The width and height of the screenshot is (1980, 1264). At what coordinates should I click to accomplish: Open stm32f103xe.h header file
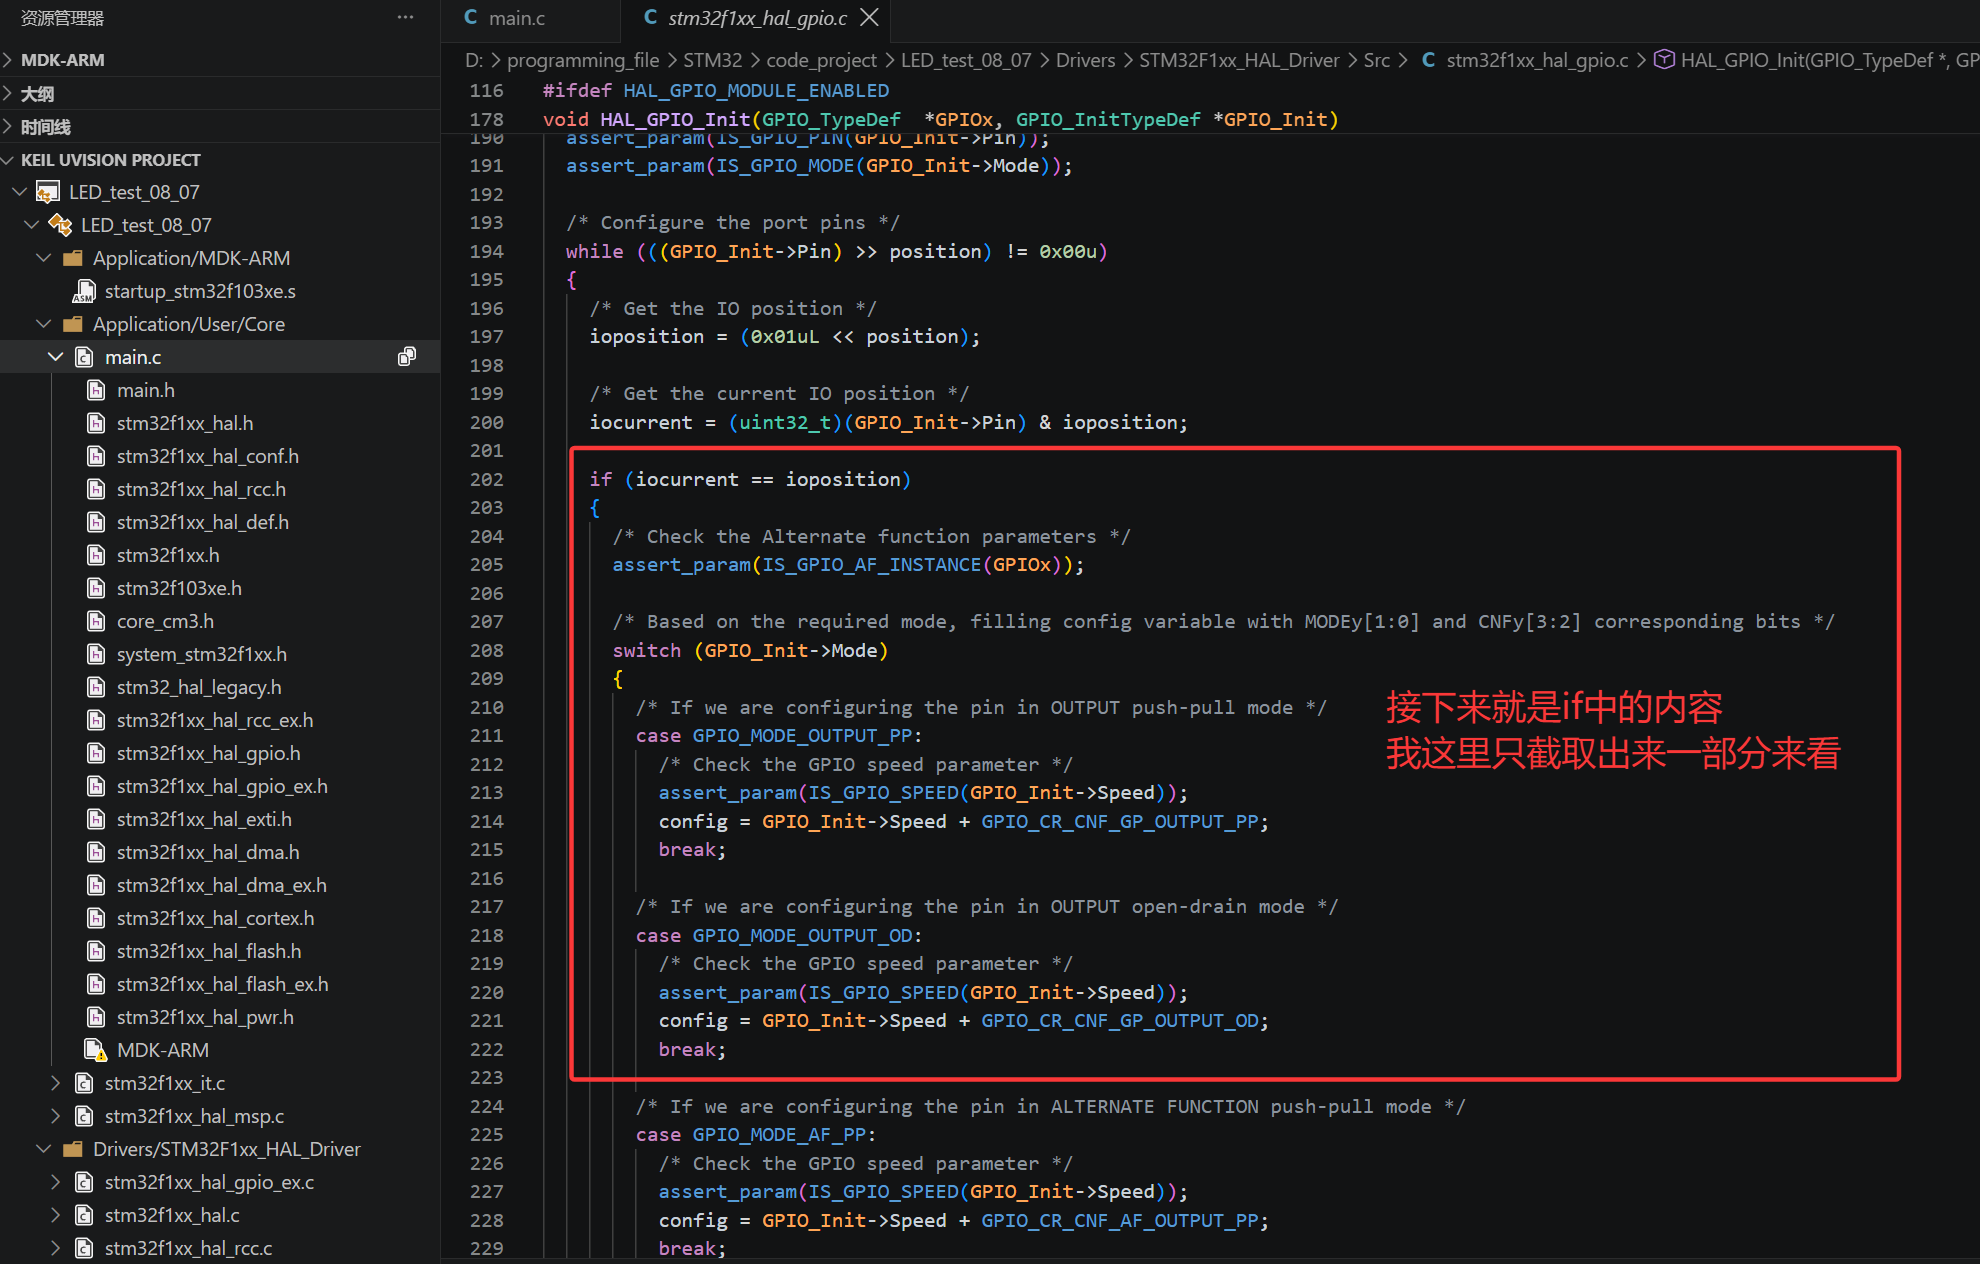[x=179, y=587]
